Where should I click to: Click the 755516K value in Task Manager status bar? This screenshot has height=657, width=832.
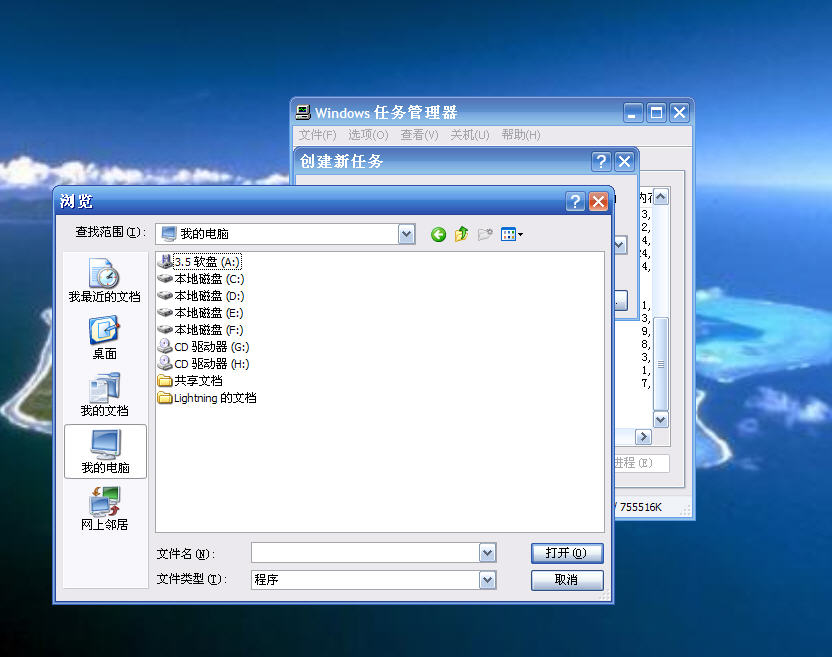pyautogui.click(x=640, y=507)
